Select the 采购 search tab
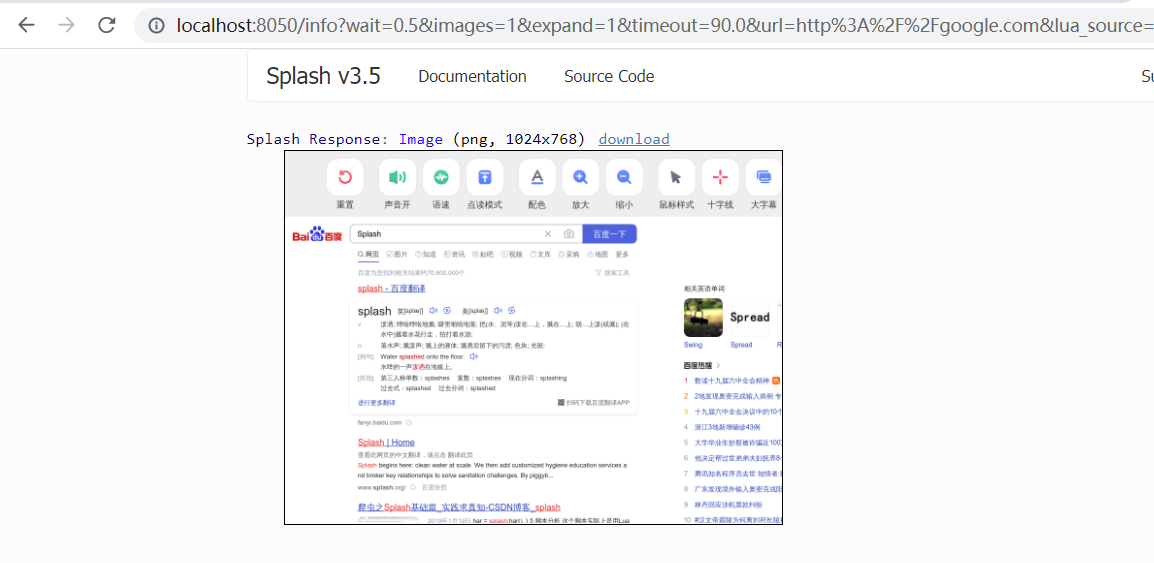The height and width of the screenshot is (563, 1154). [570, 254]
